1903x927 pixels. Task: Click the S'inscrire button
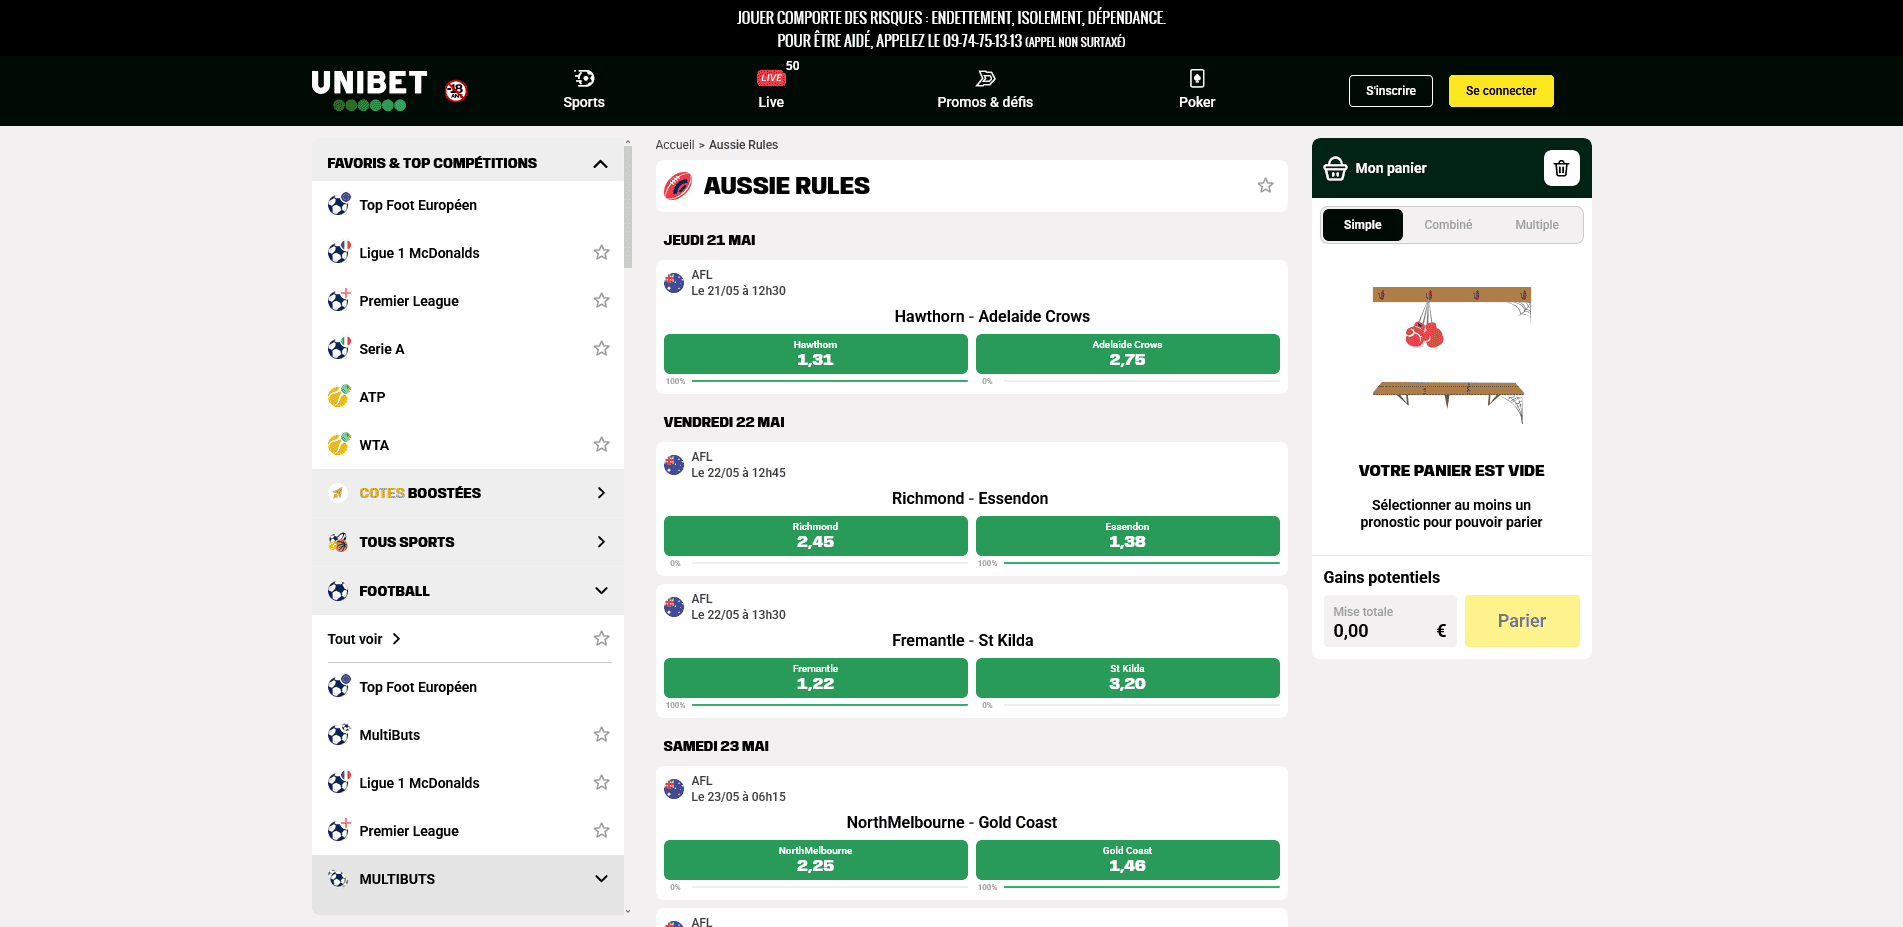[1390, 91]
